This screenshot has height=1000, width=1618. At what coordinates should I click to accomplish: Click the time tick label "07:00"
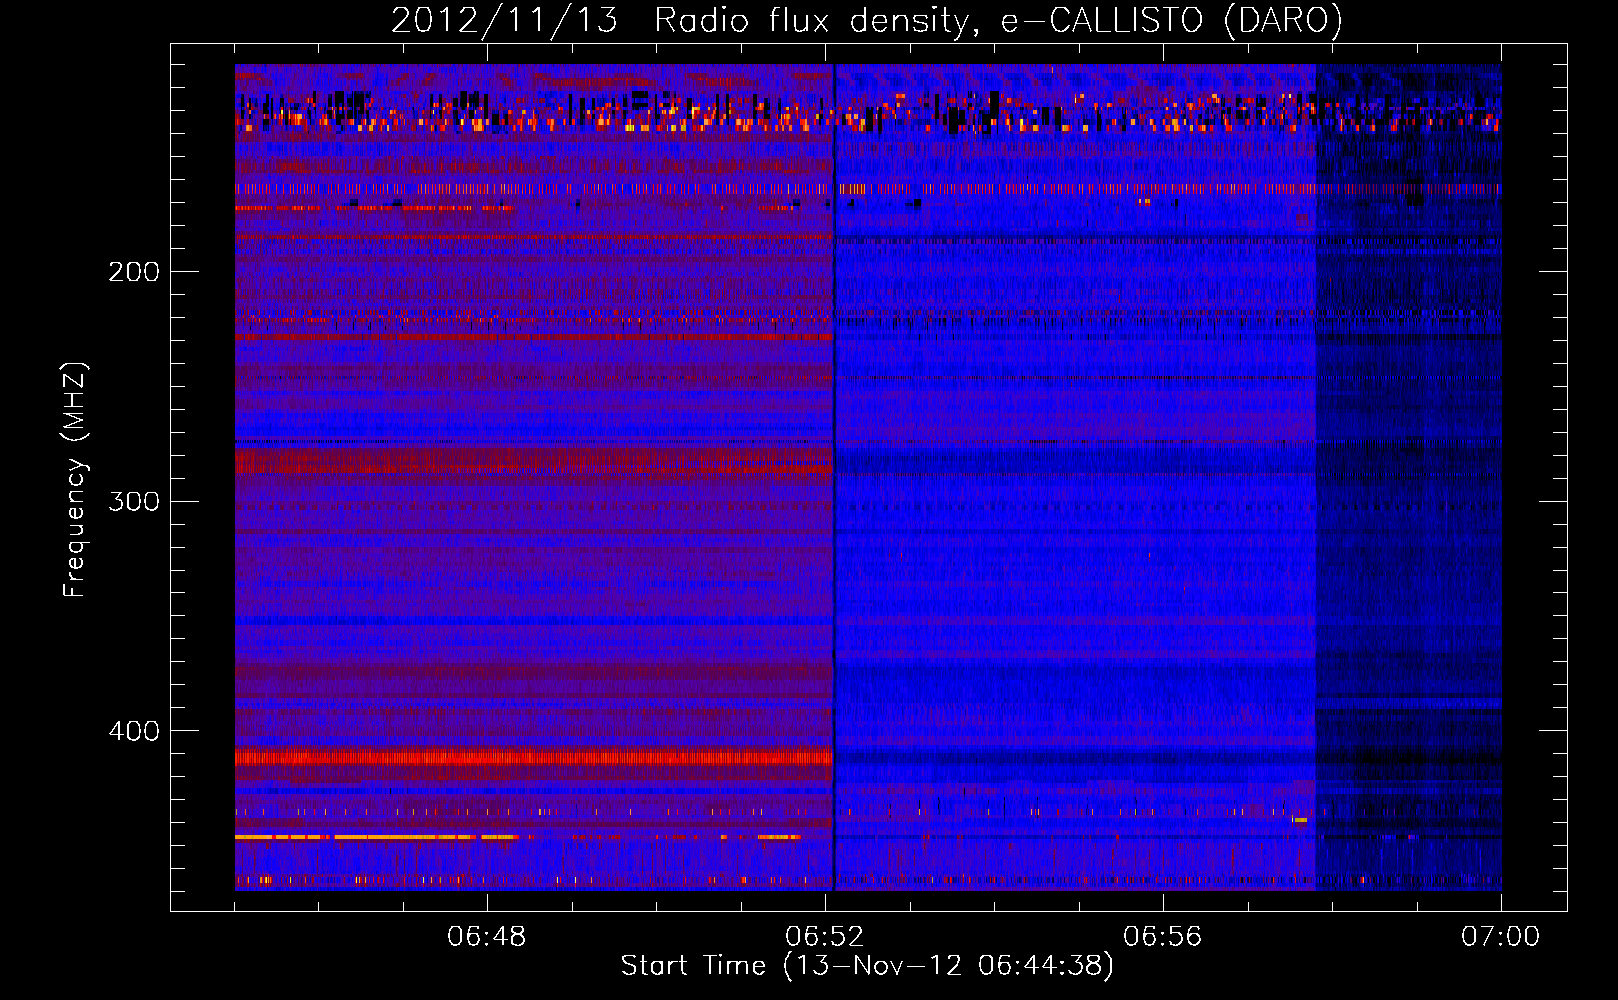coord(1501,937)
